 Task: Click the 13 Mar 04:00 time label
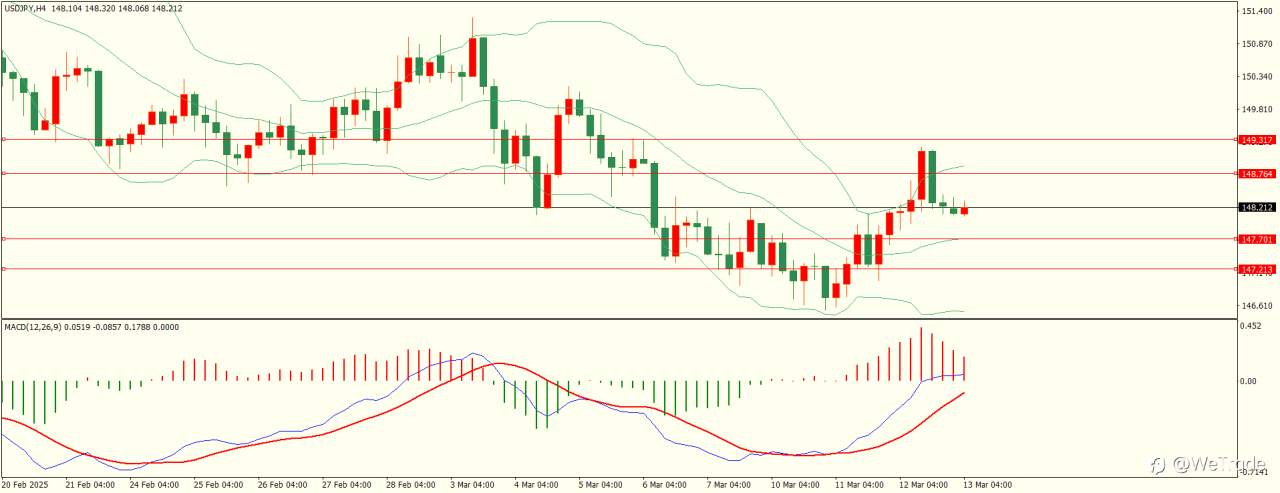(x=988, y=485)
